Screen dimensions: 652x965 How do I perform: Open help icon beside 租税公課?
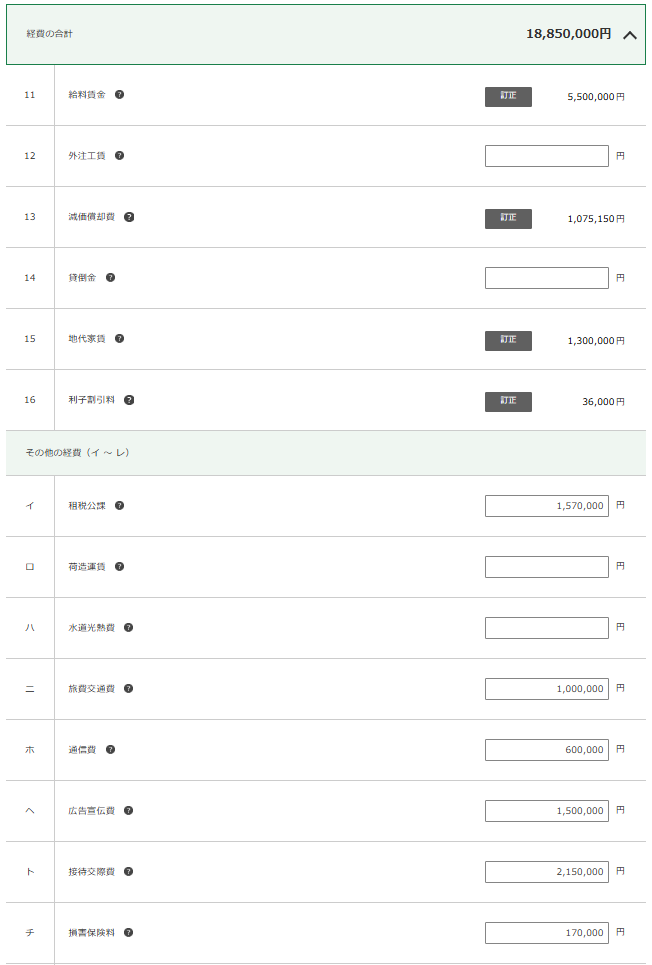click(x=120, y=506)
